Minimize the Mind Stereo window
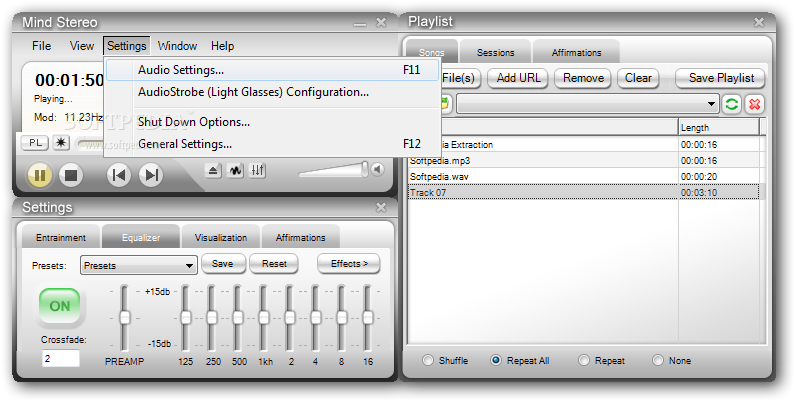The height and width of the screenshot is (402, 796). coord(359,24)
